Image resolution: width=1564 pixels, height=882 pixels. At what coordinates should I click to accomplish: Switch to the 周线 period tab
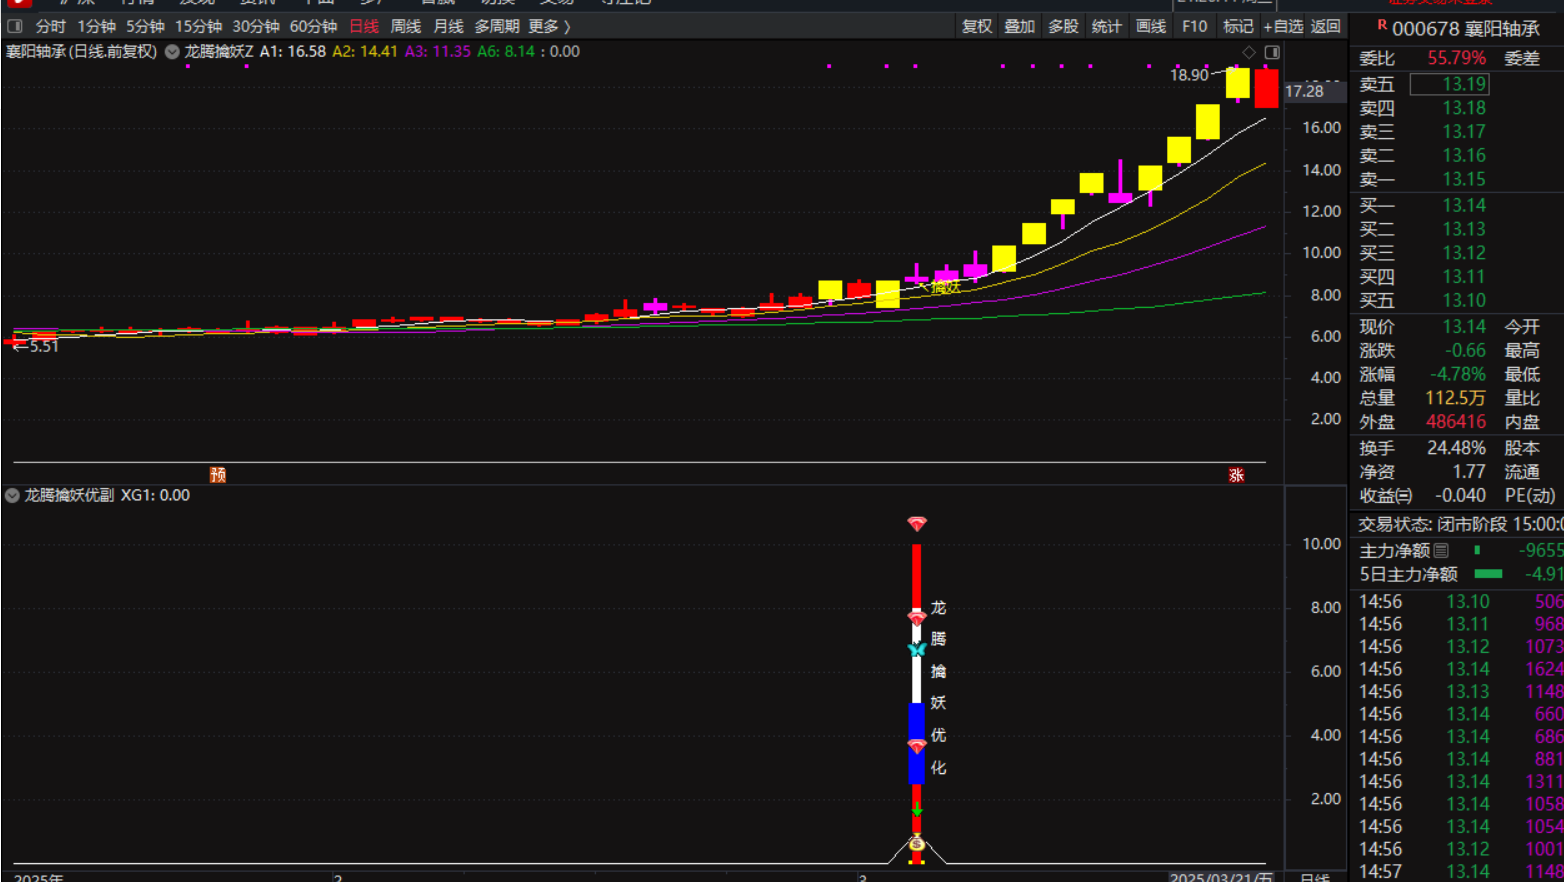(405, 26)
